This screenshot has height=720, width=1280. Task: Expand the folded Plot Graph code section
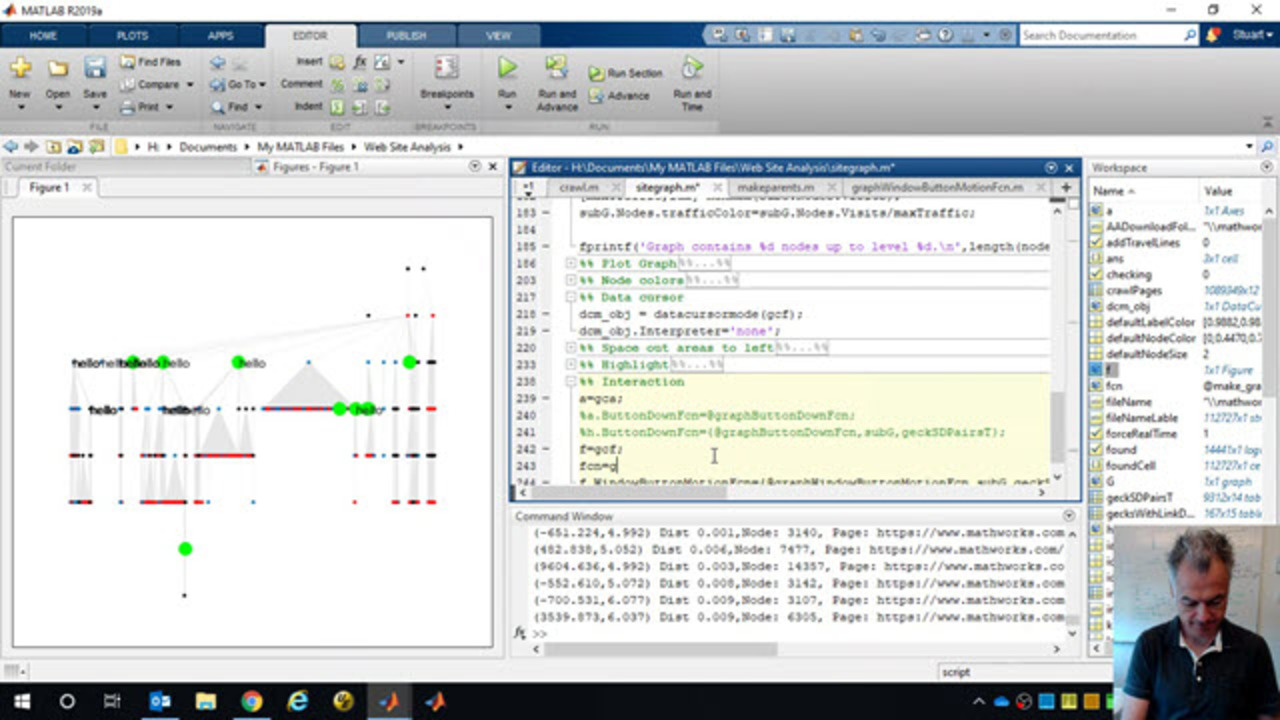pos(572,263)
